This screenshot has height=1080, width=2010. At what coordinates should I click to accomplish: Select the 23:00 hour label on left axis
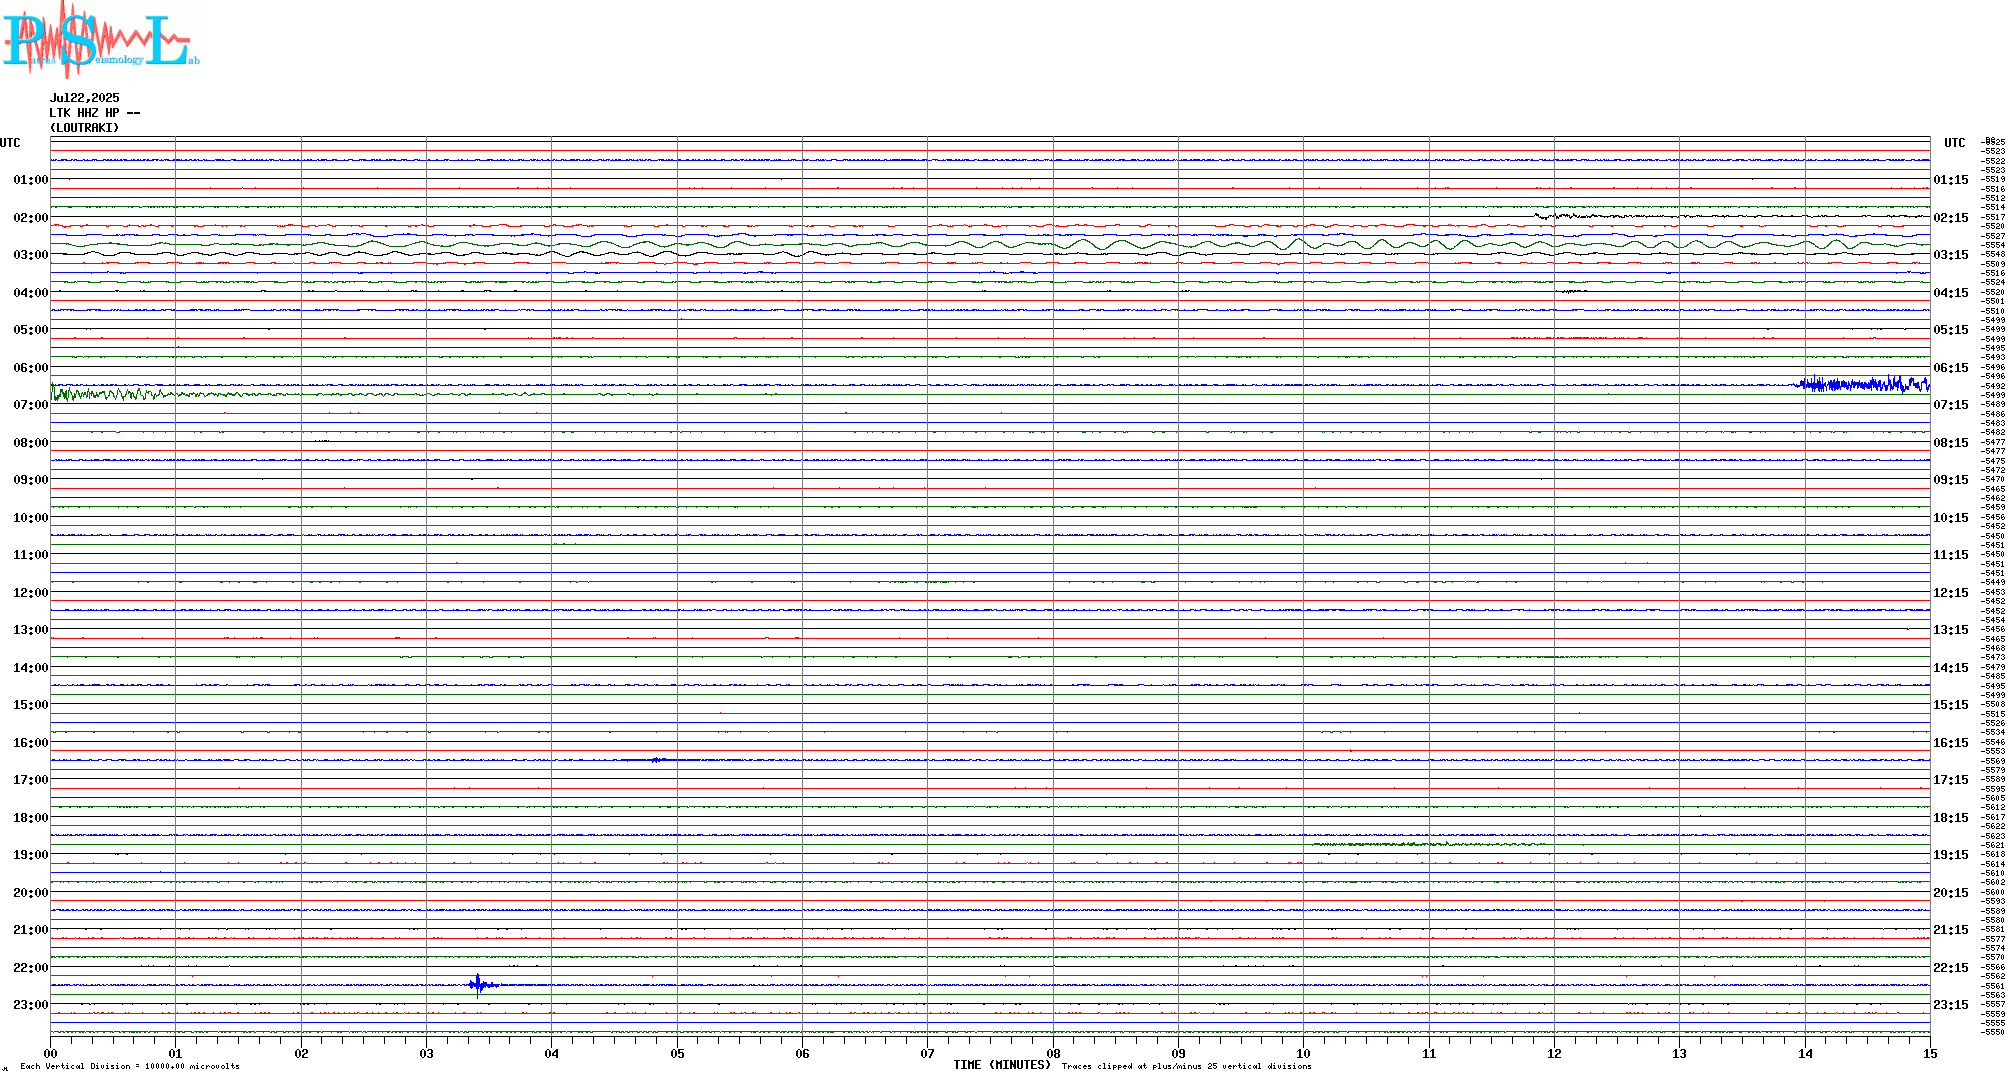coord(31,1005)
